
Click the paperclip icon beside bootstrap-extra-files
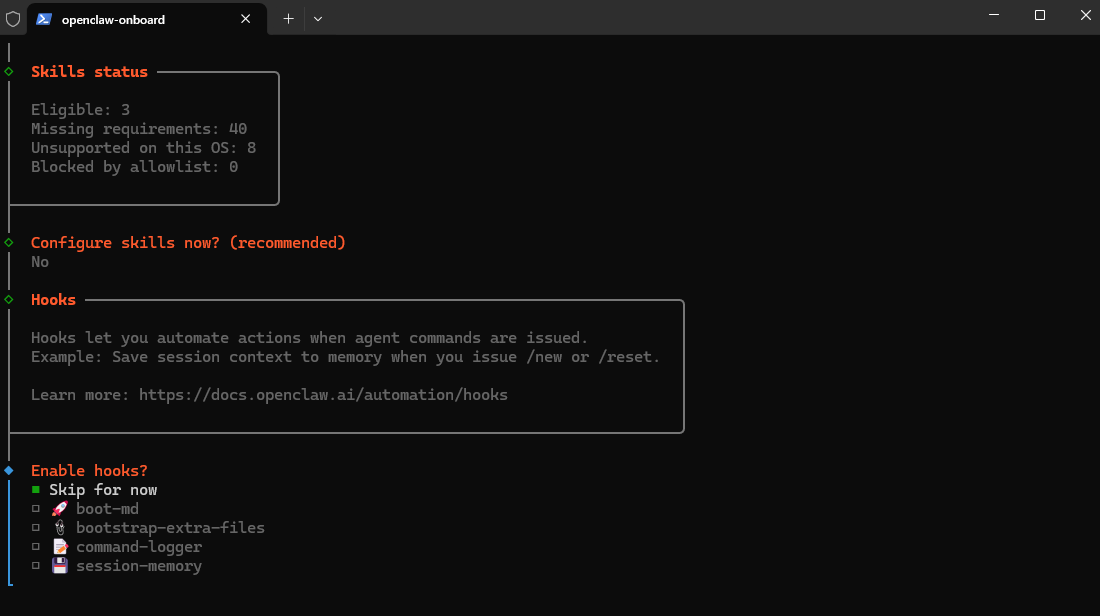click(x=59, y=528)
